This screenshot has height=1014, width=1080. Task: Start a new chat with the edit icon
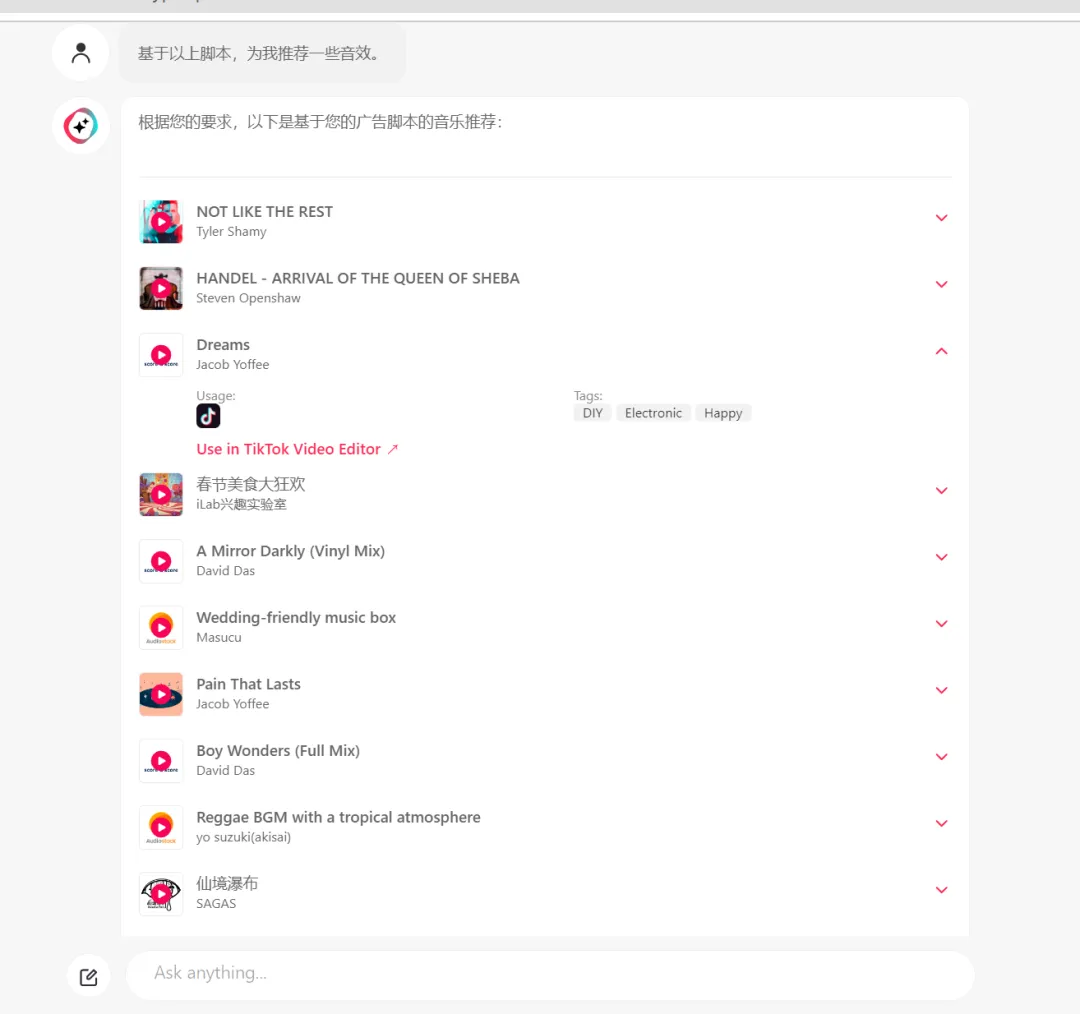[x=88, y=977]
